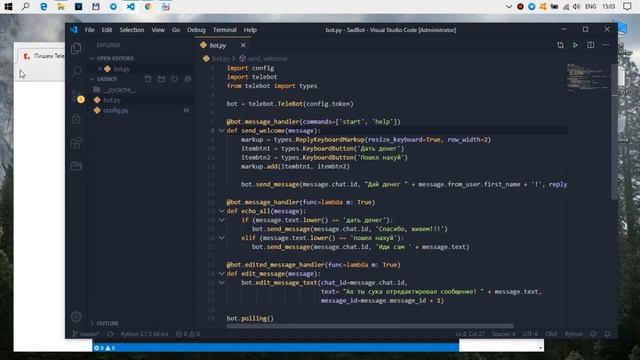Fold the send_welcome function
The height and width of the screenshot is (360, 640).
tap(222, 131)
